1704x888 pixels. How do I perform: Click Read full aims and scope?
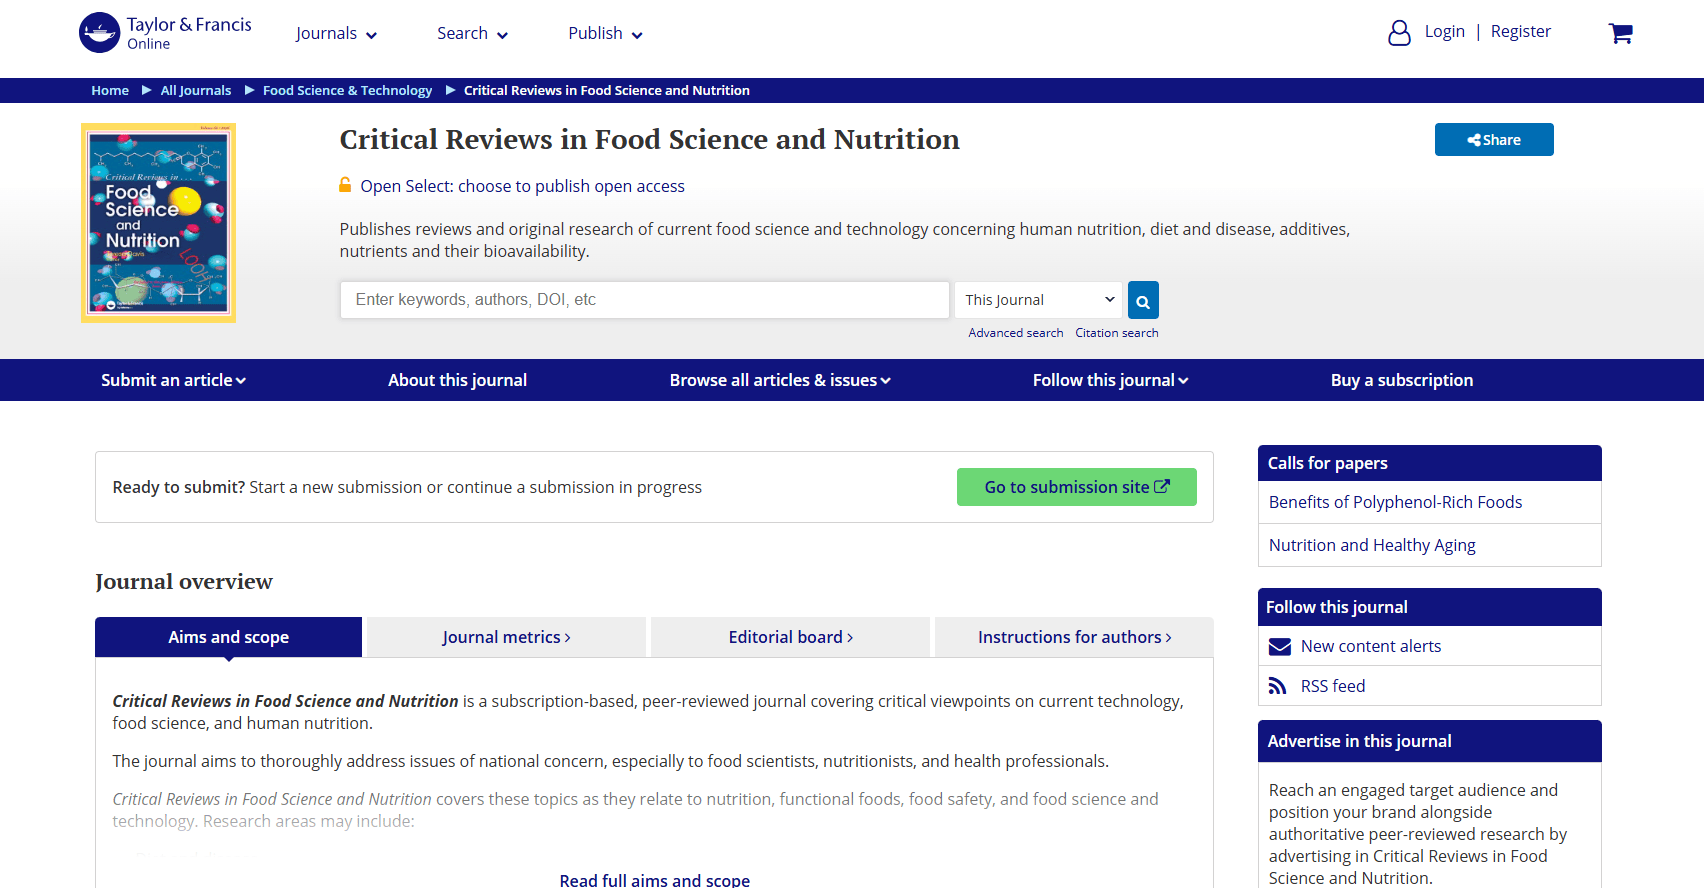click(x=655, y=879)
